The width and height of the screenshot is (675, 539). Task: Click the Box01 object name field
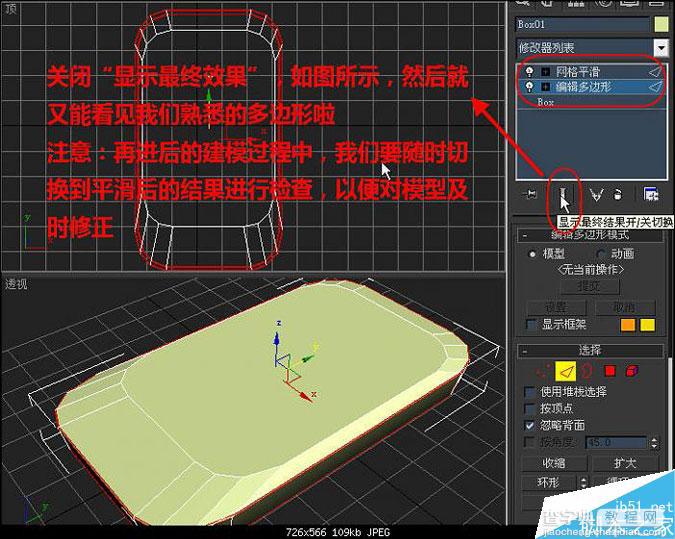[x=583, y=25]
